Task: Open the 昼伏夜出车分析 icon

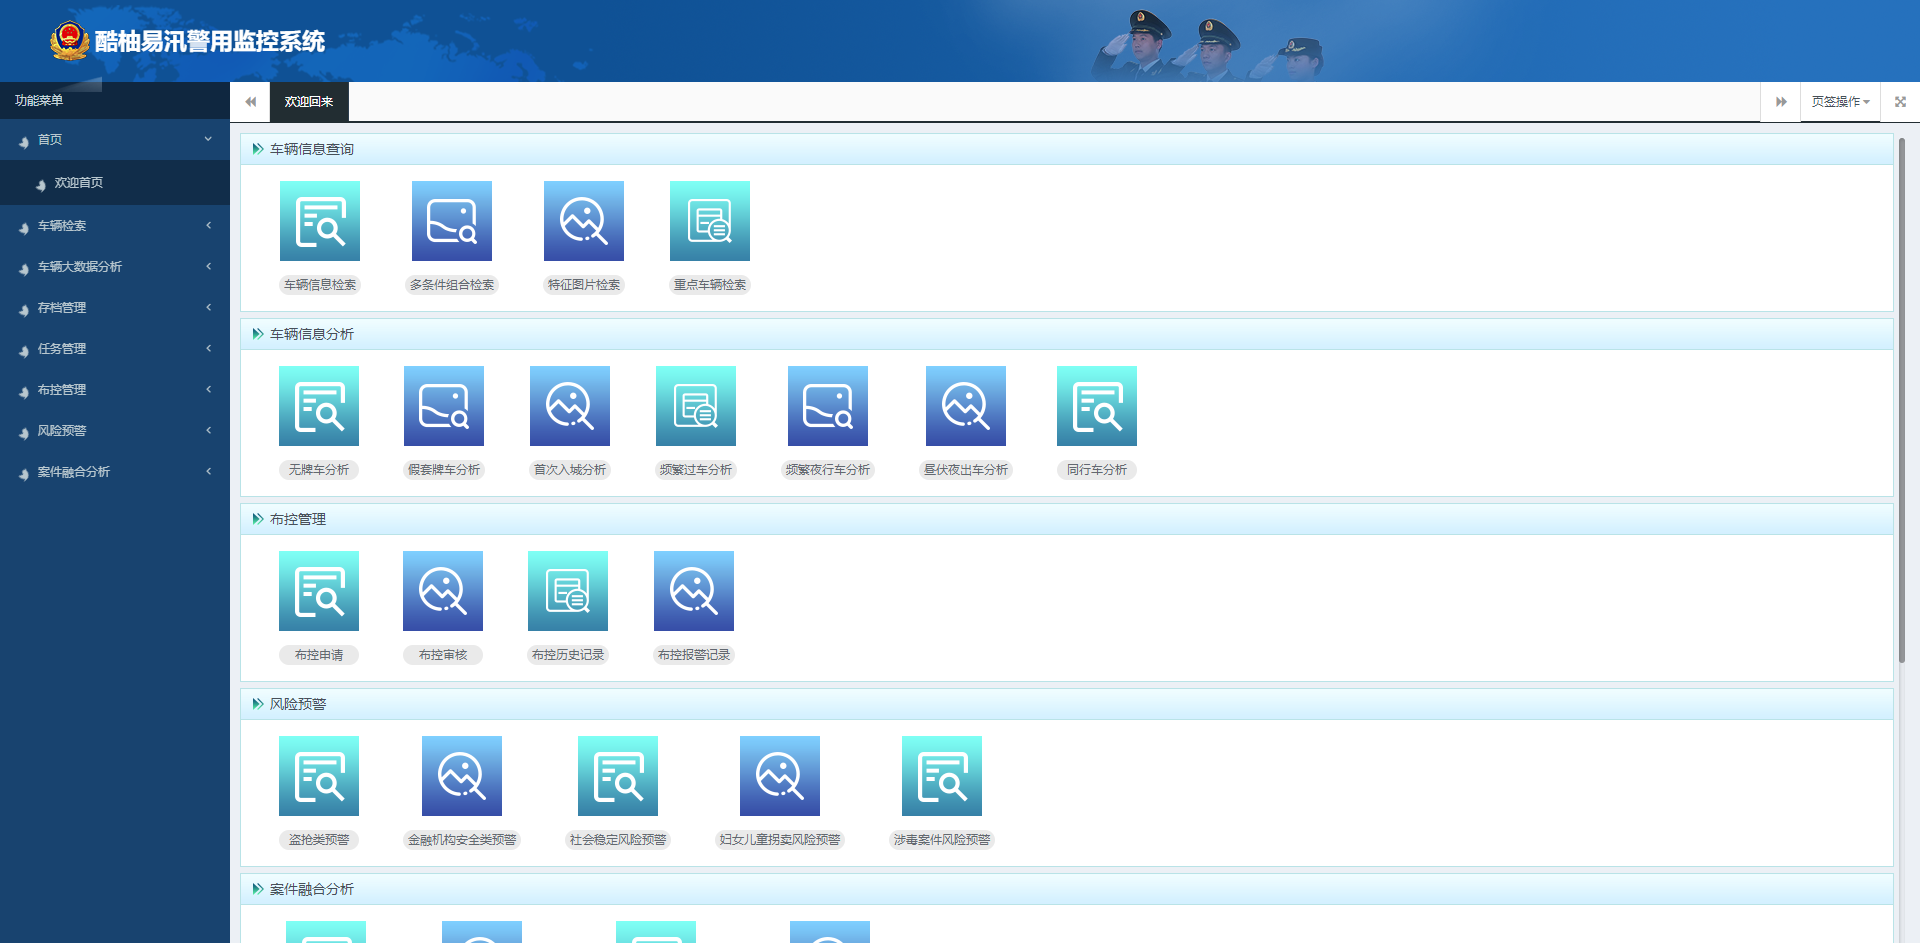Action: pyautogui.click(x=966, y=406)
